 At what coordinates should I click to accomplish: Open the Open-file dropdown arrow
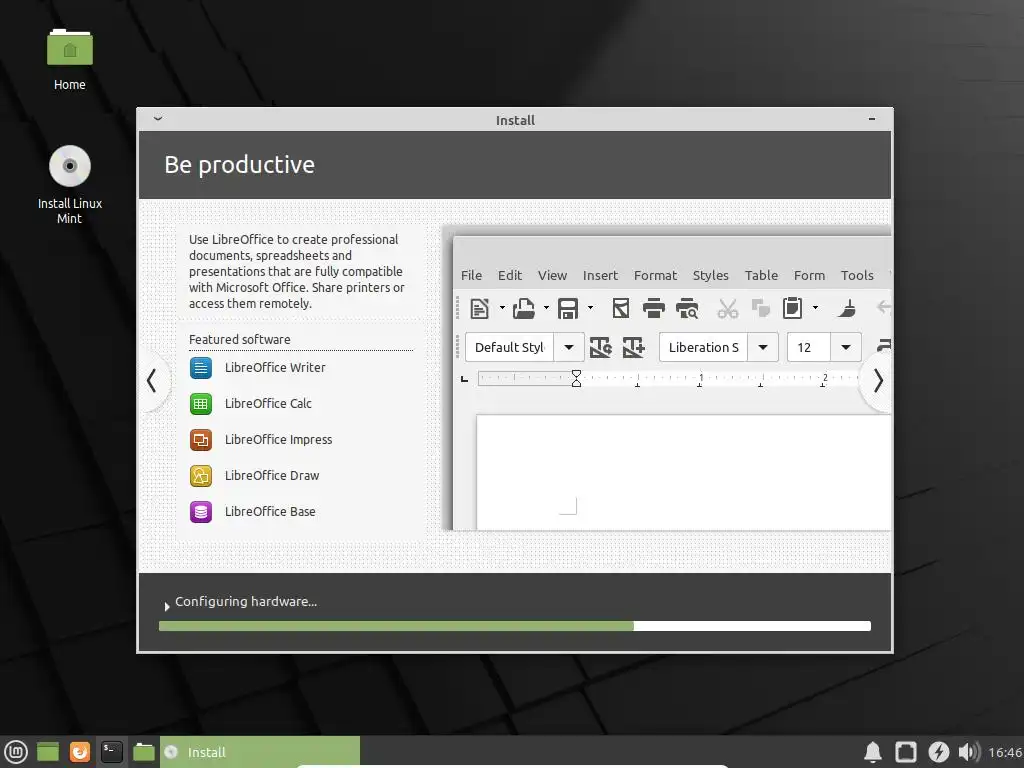point(546,308)
